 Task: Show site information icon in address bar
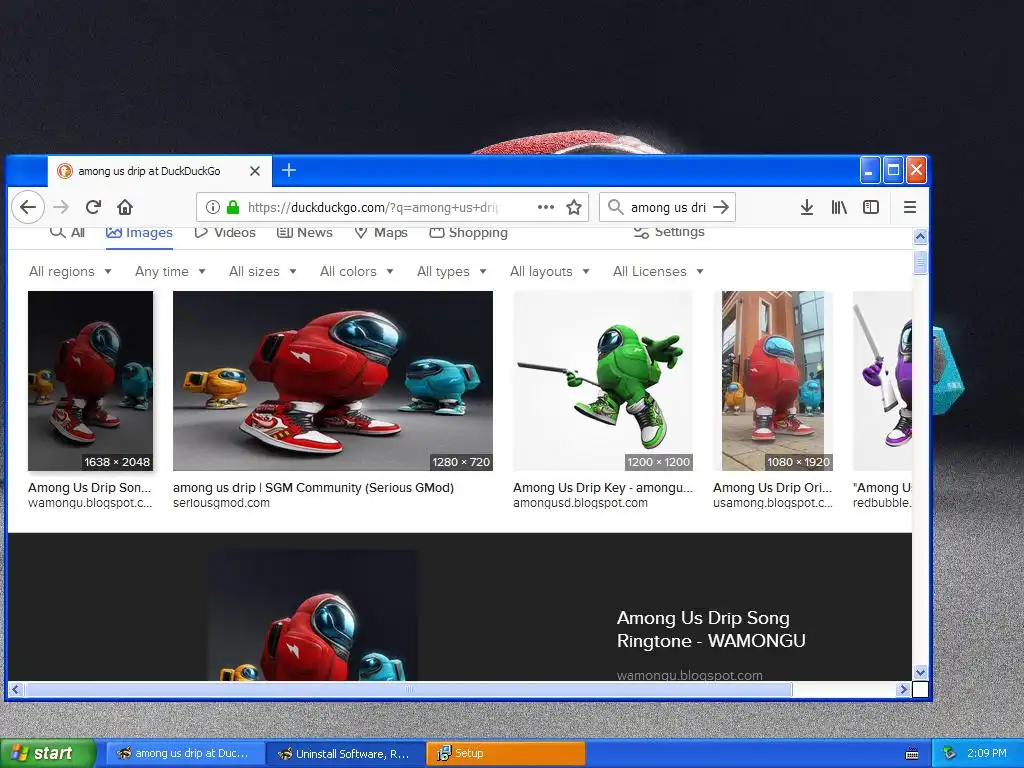coord(212,207)
